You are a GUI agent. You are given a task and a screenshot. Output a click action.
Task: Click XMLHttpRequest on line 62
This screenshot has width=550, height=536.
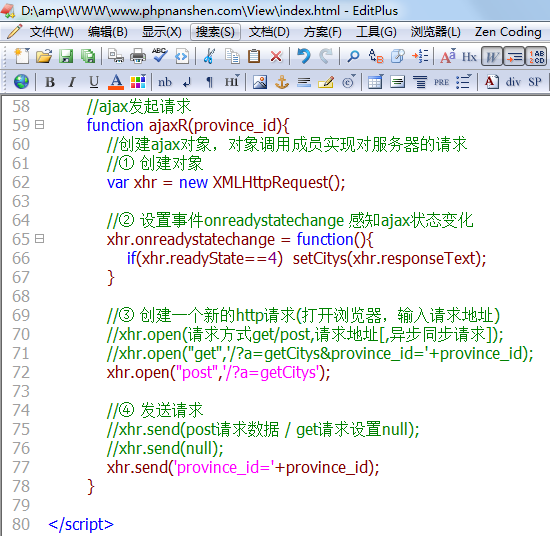click(270, 182)
